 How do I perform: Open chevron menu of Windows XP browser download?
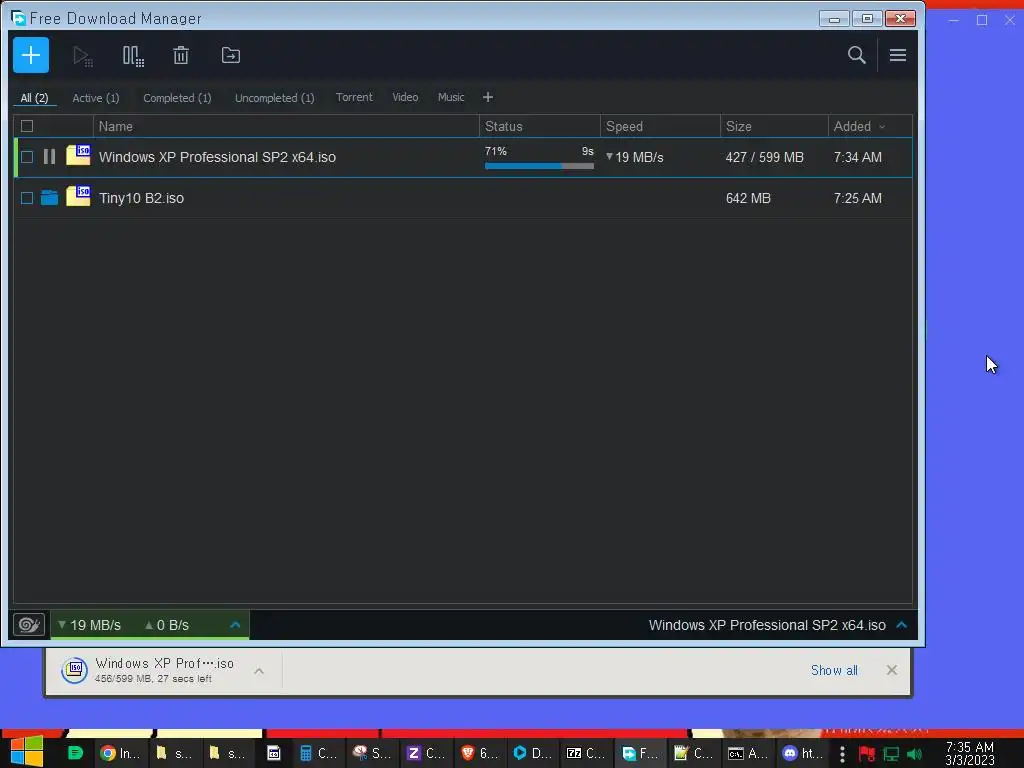pyautogui.click(x=259, y=671)
